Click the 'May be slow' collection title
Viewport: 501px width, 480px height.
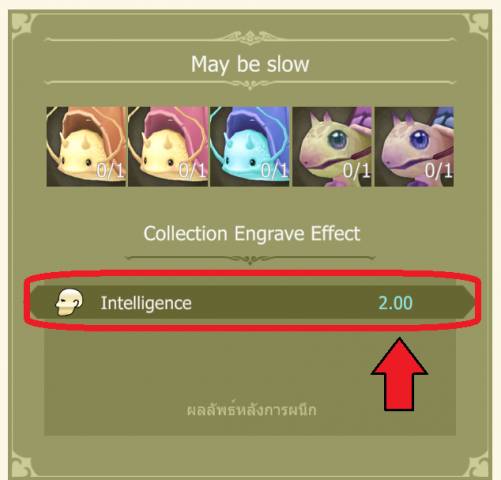pos(250,64)
